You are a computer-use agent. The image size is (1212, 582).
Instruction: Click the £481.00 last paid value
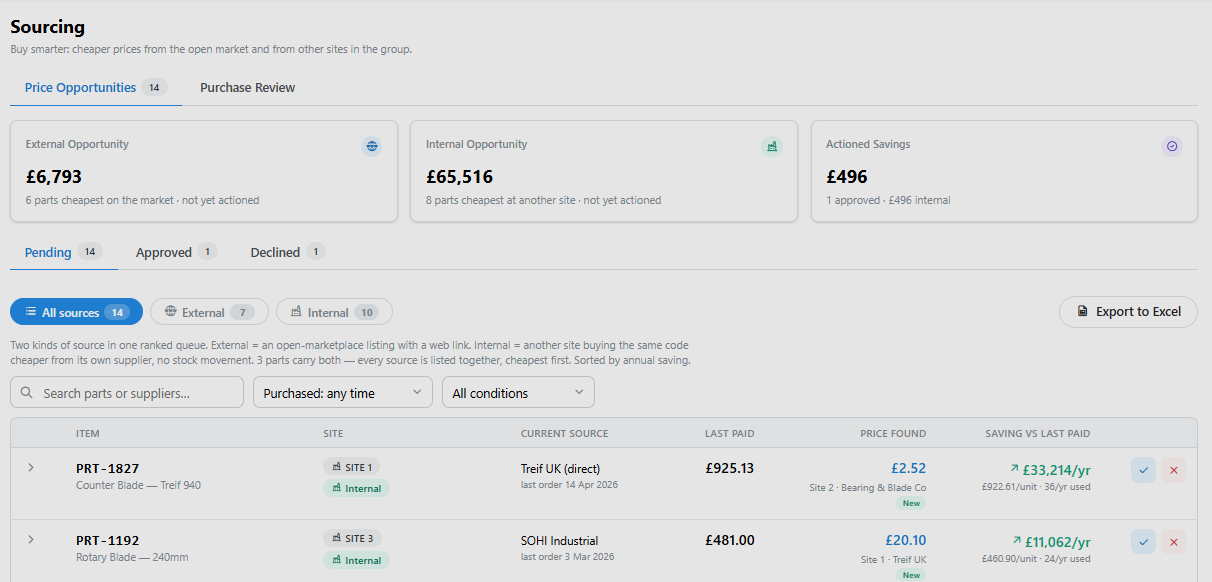coord(730,540)
